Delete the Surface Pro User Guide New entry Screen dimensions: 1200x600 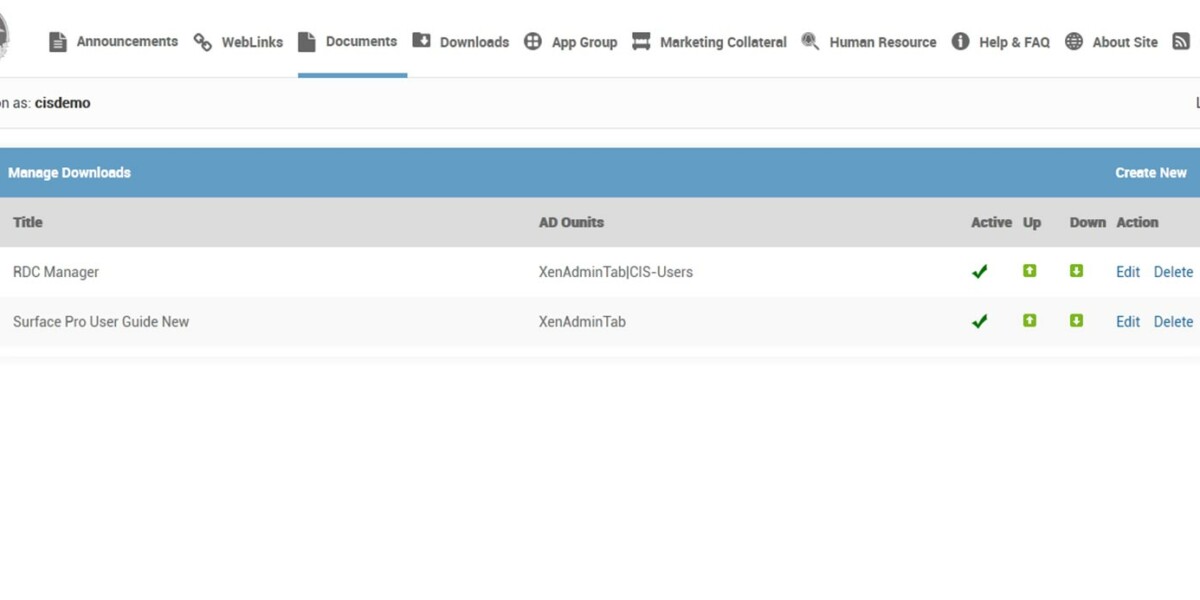click(1173, 321)
